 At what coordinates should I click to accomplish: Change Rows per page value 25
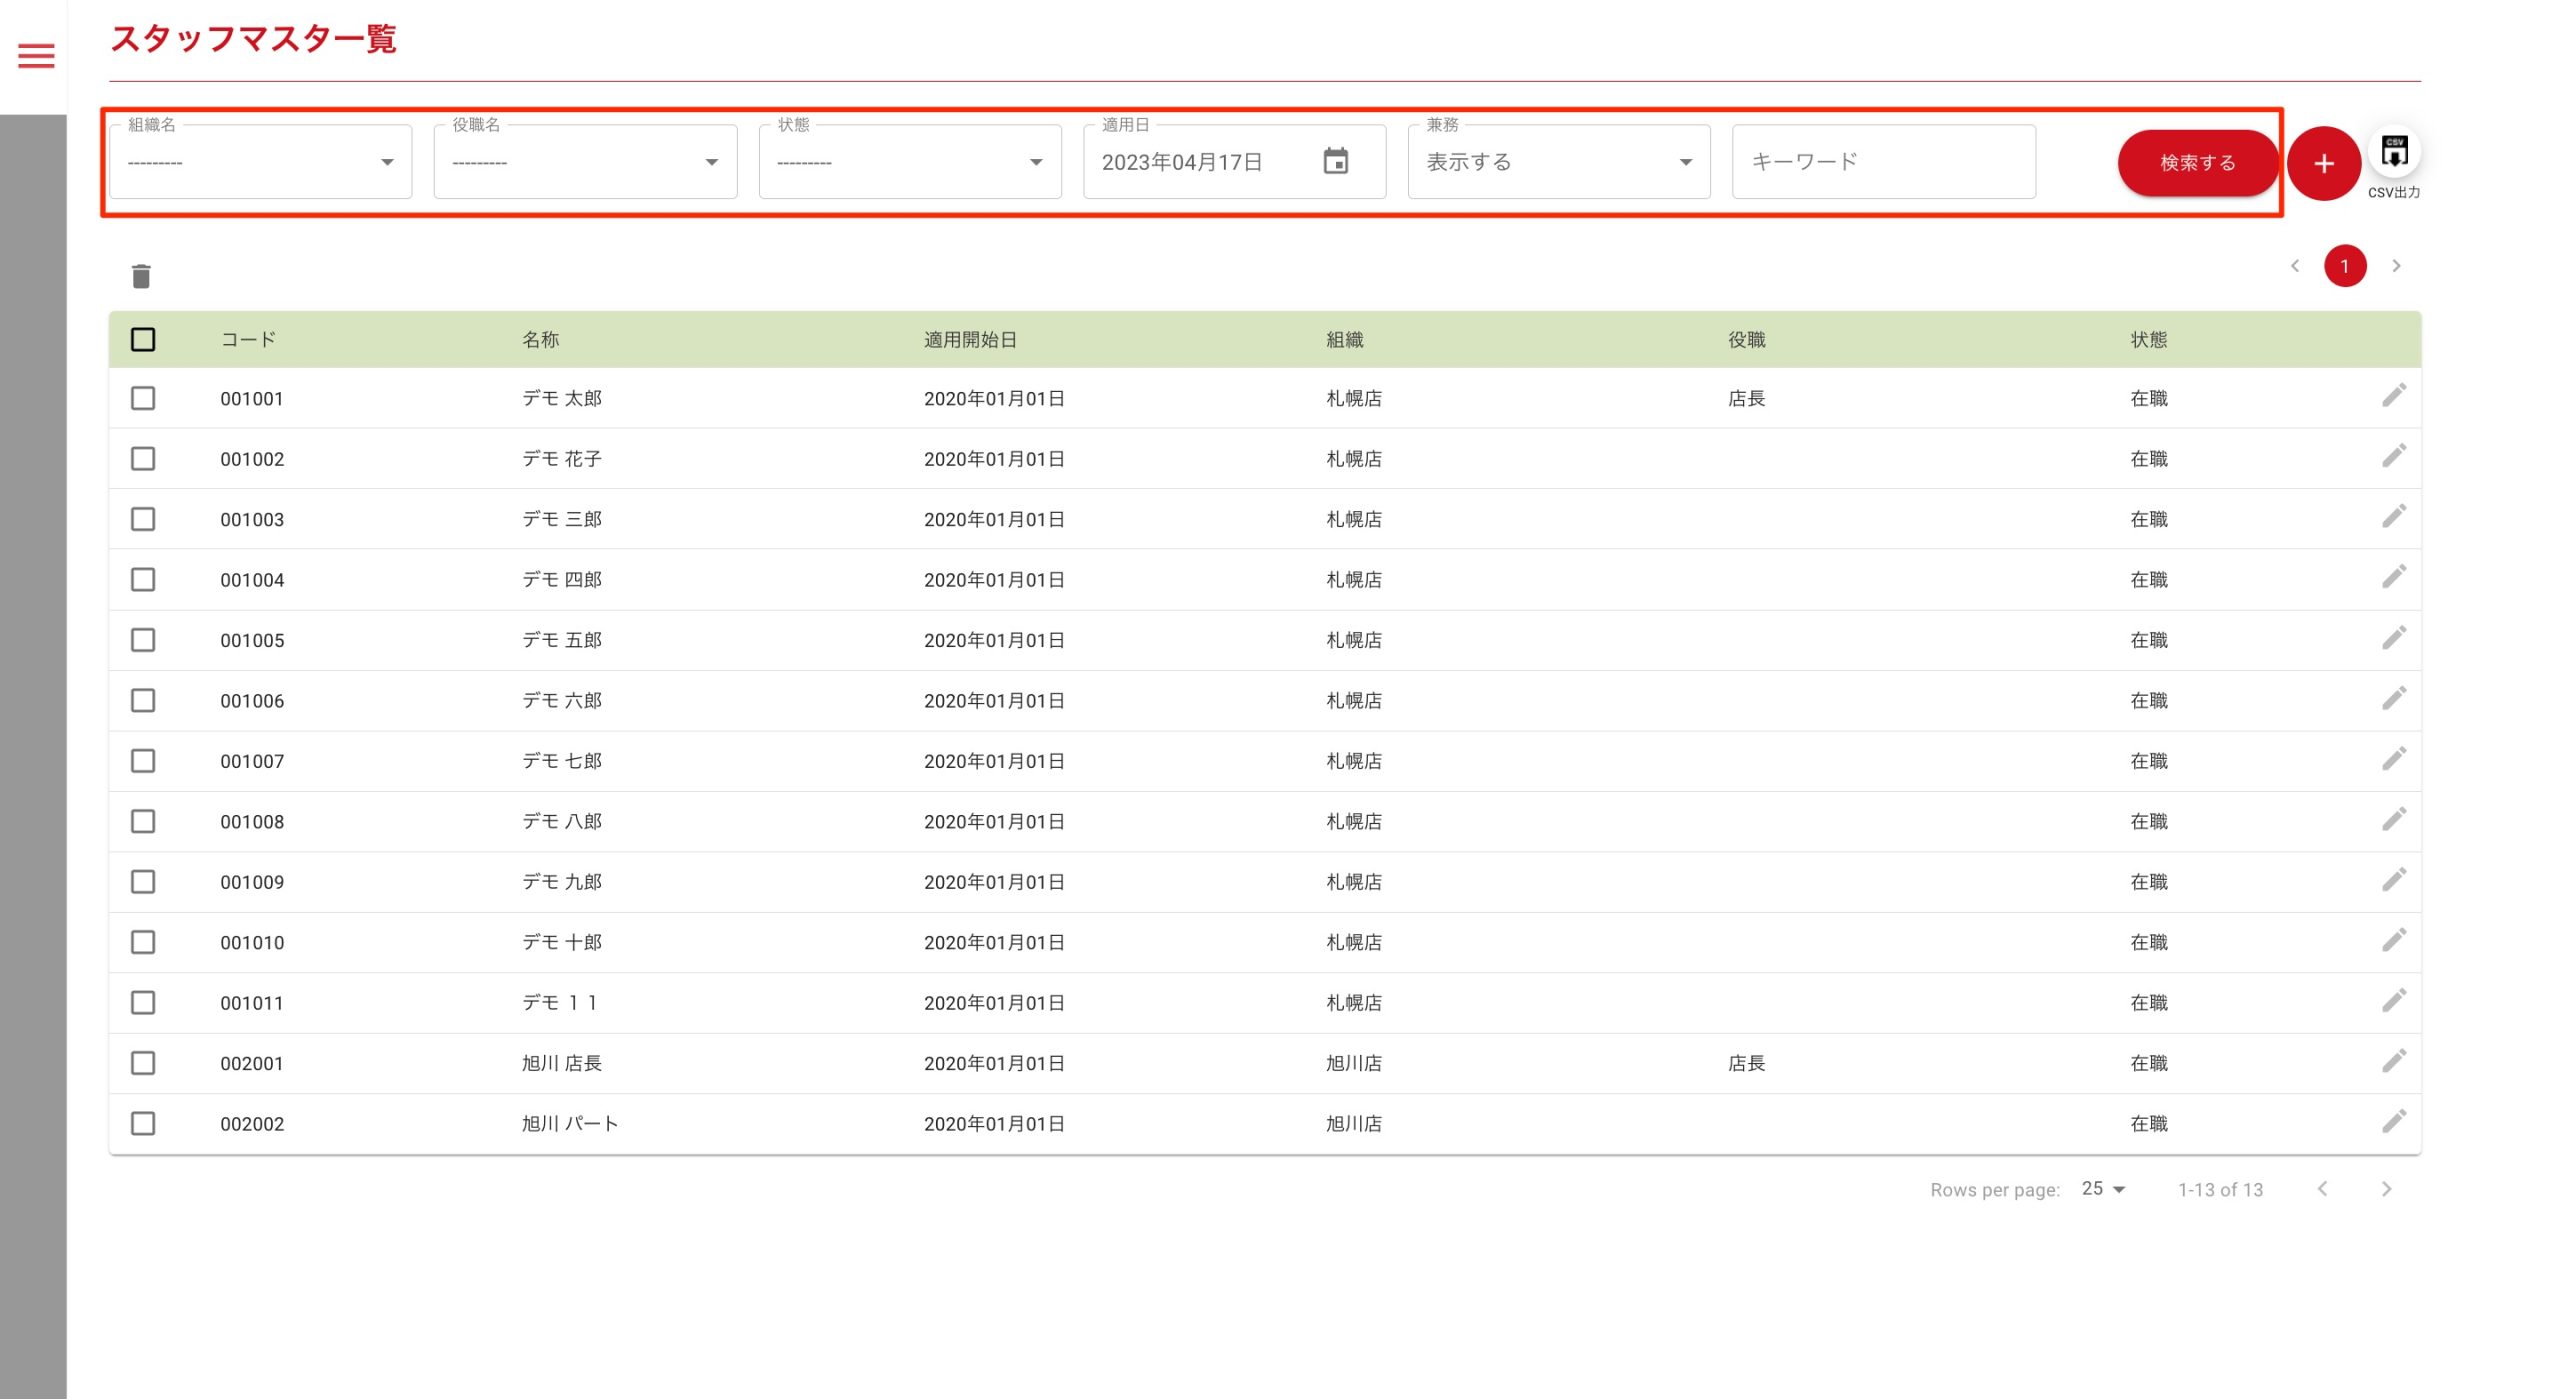tap(2103, 1189)
